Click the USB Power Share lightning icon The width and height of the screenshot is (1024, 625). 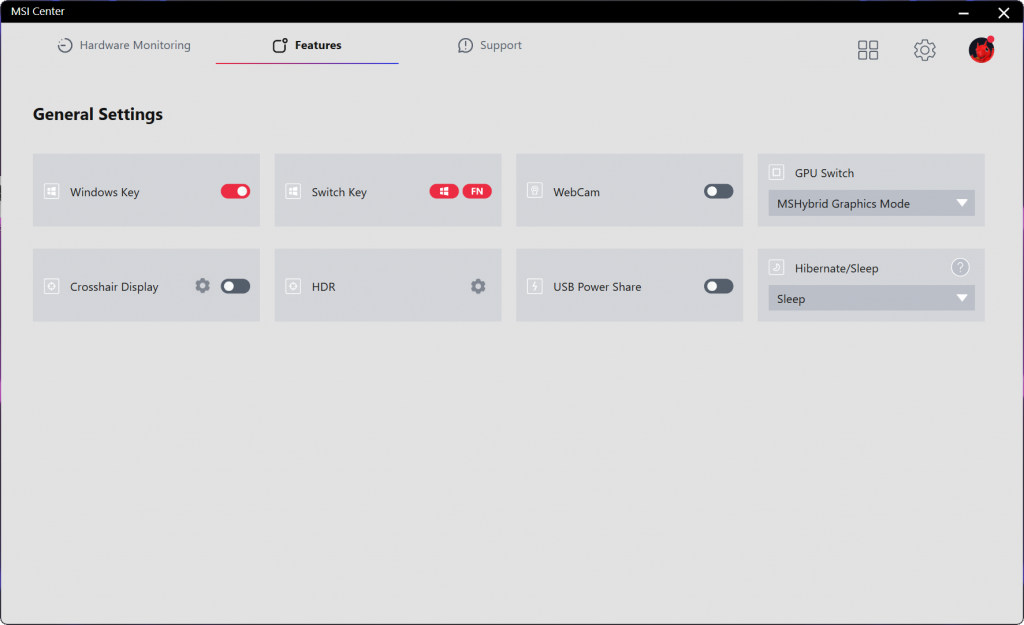(x=534, y=286)
